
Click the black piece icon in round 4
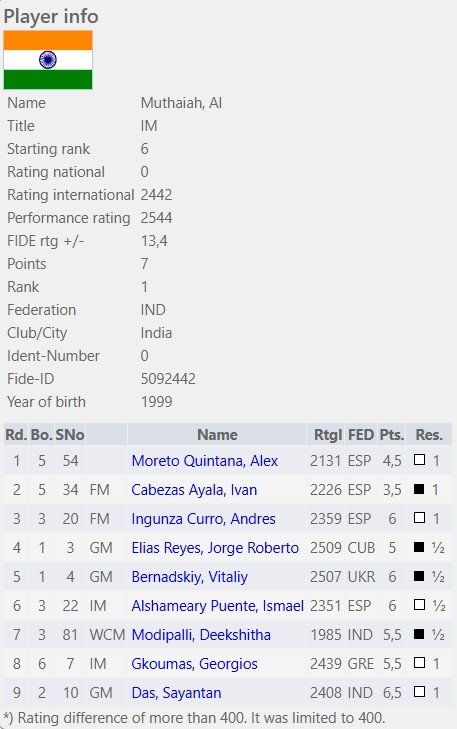(x=419, y=547)
